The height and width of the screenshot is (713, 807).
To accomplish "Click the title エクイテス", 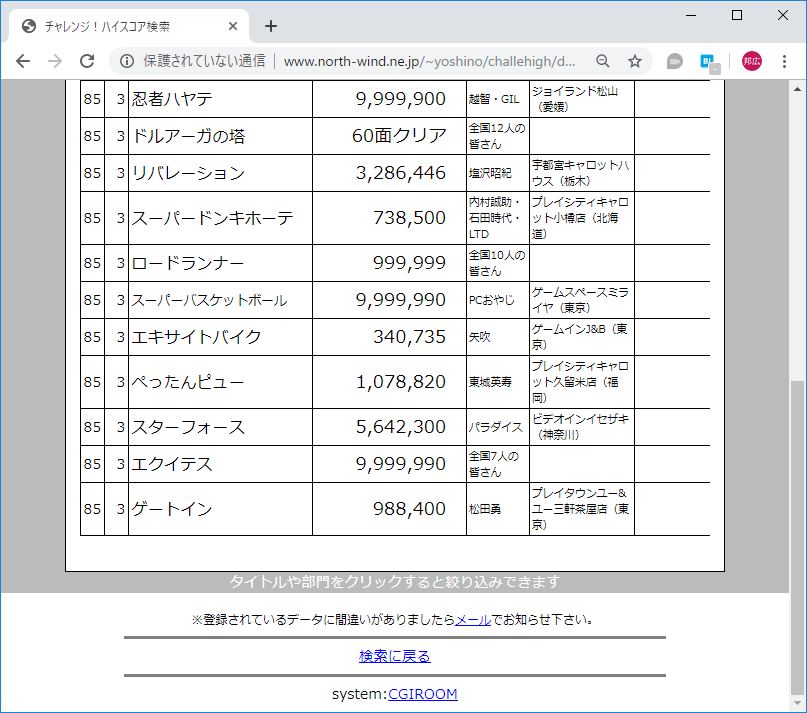I will click(x=171, y=464).
